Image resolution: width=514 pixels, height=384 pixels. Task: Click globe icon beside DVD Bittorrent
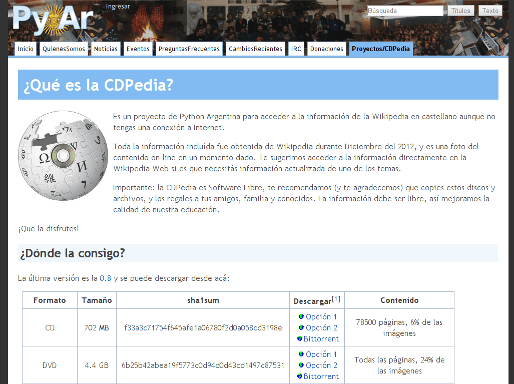[299, 376]
